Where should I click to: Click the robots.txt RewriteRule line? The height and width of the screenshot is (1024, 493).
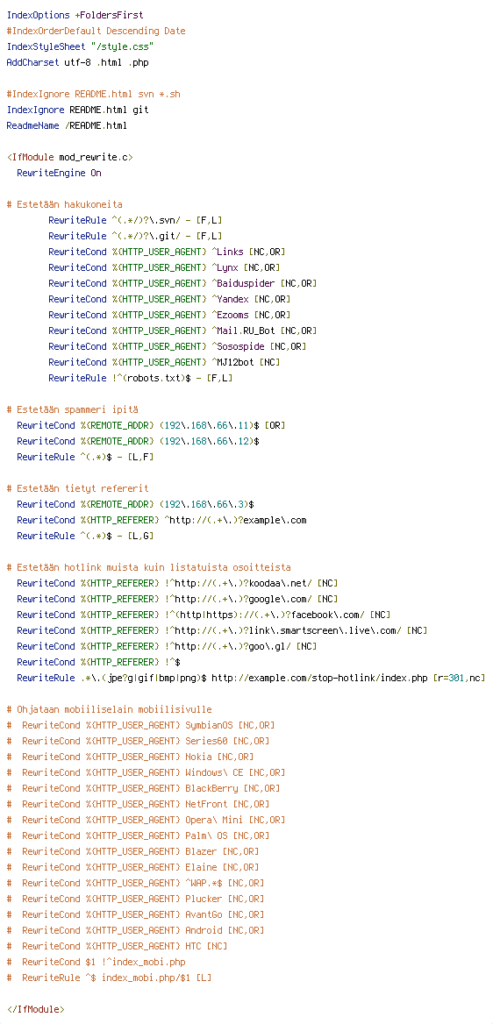point(140,378)
